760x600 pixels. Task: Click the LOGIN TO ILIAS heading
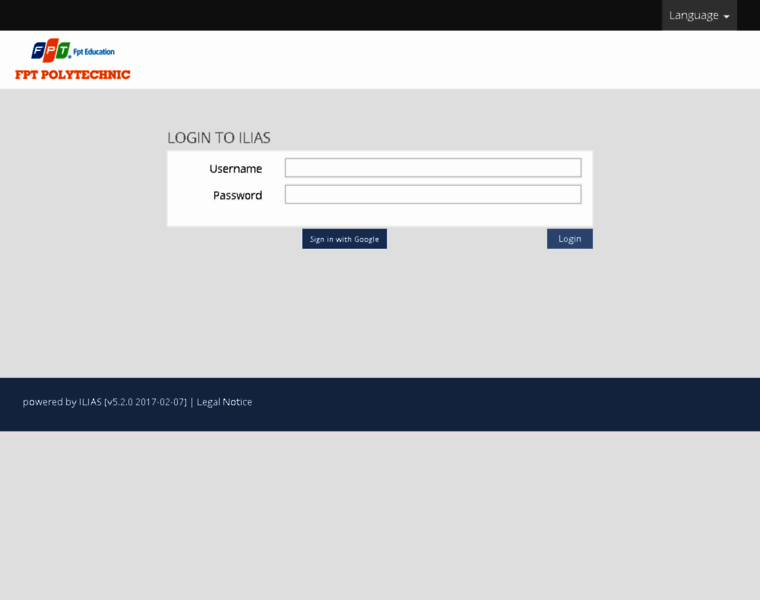(x=219, y=138)
